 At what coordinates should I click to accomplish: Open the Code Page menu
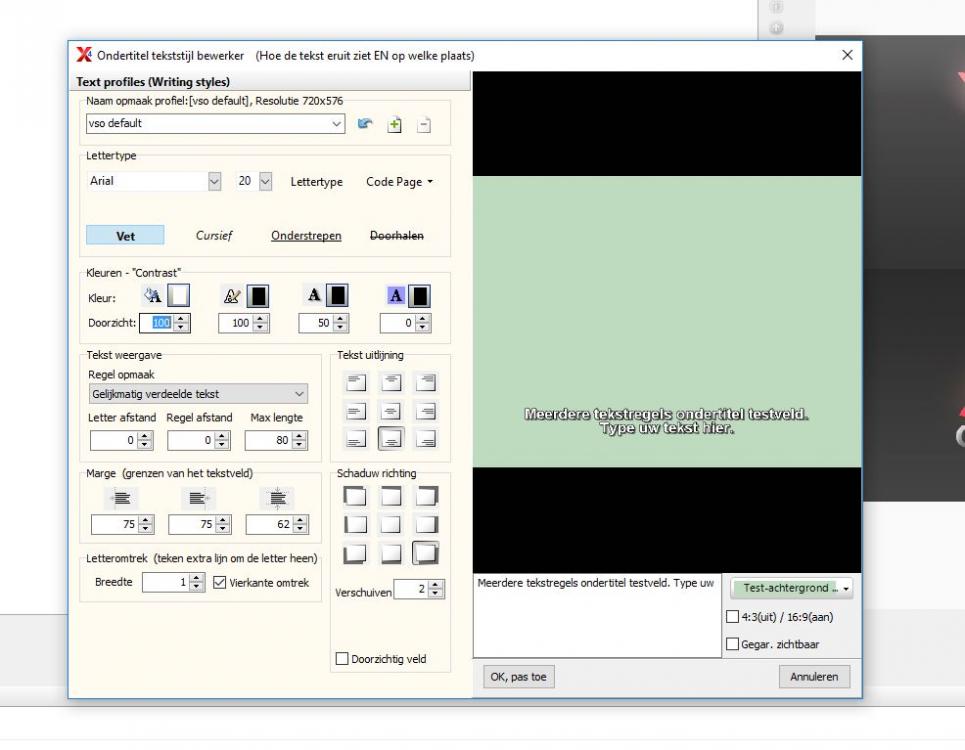[400, 182]
